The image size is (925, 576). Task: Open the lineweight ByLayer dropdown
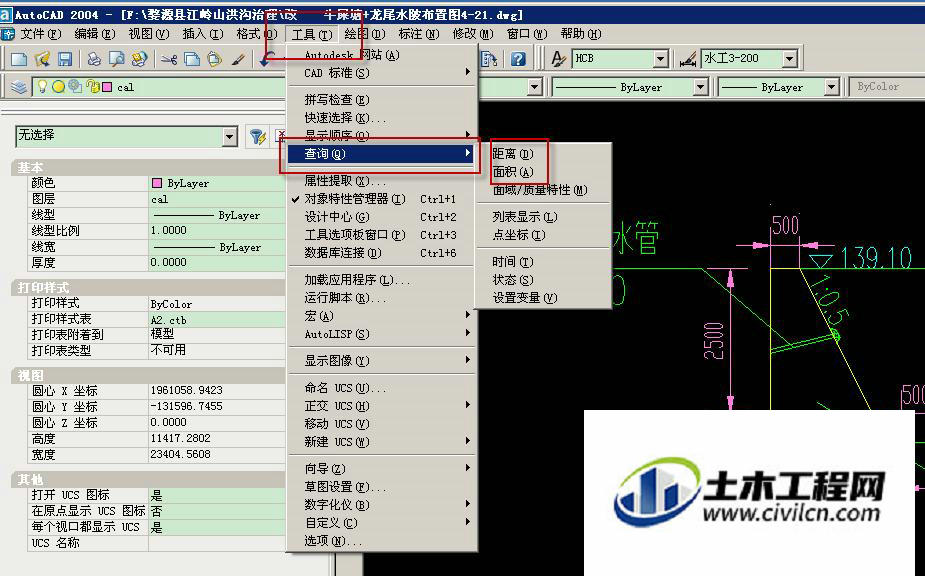point(831,87)
